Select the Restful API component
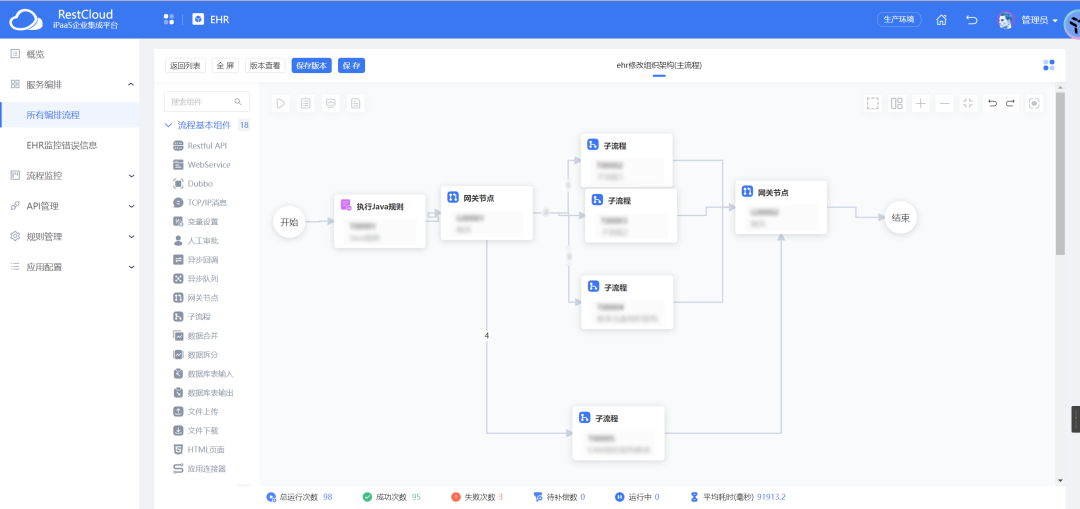1080x509 pixels. [x=200, y=145]
